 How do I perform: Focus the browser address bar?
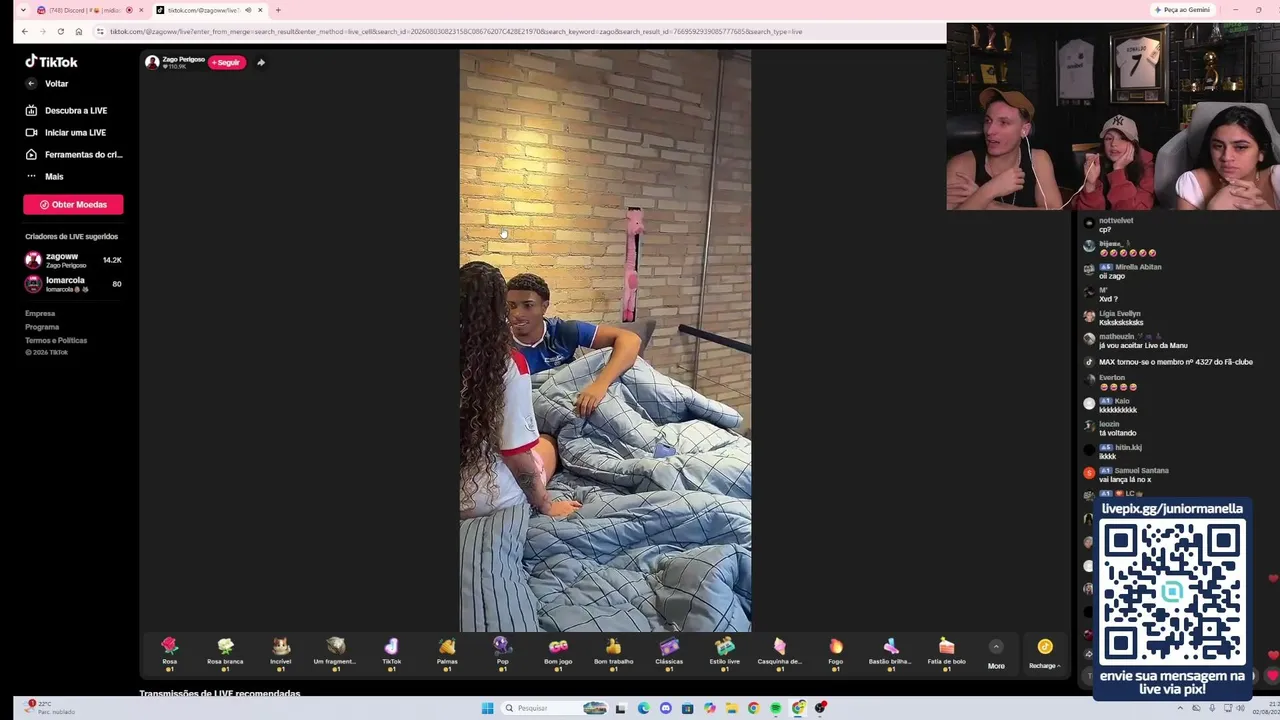point(520,32)
